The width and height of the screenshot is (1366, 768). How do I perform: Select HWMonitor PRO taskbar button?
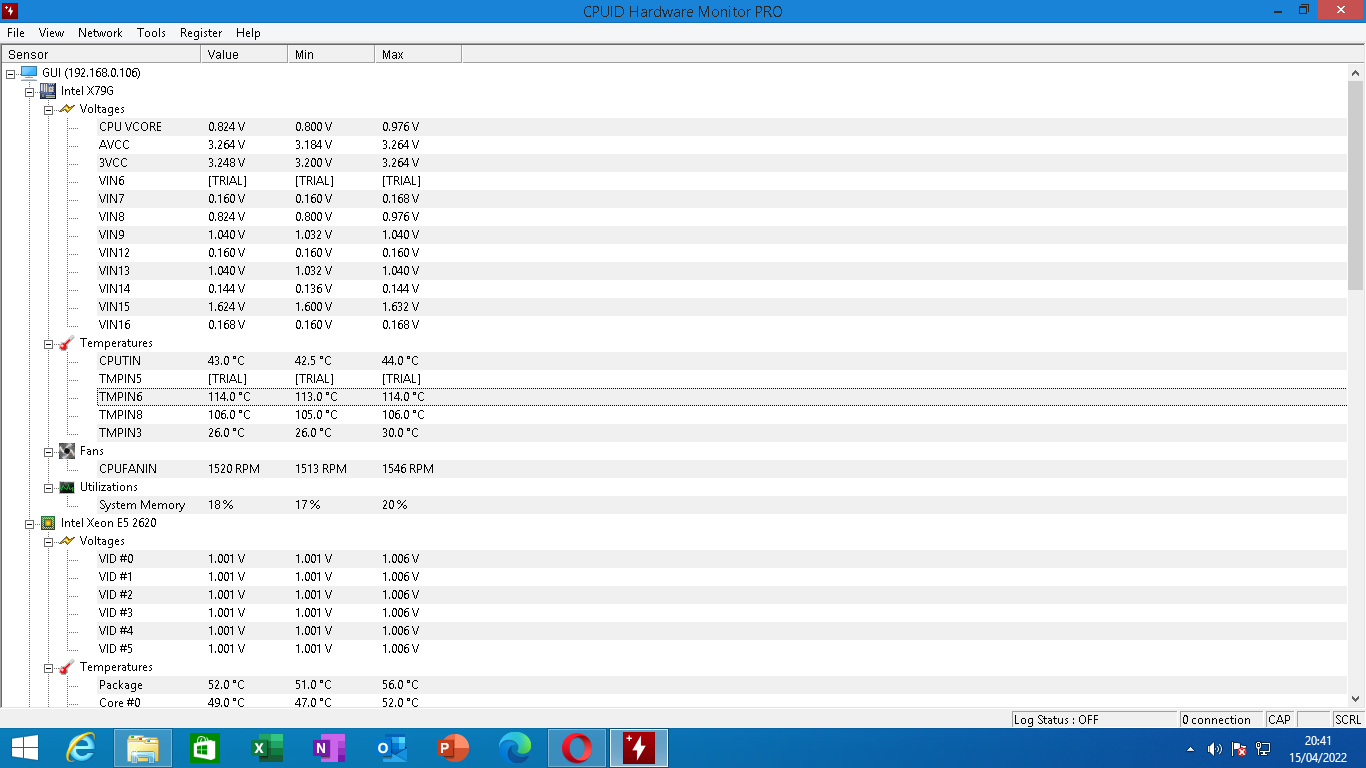[639, 748]
